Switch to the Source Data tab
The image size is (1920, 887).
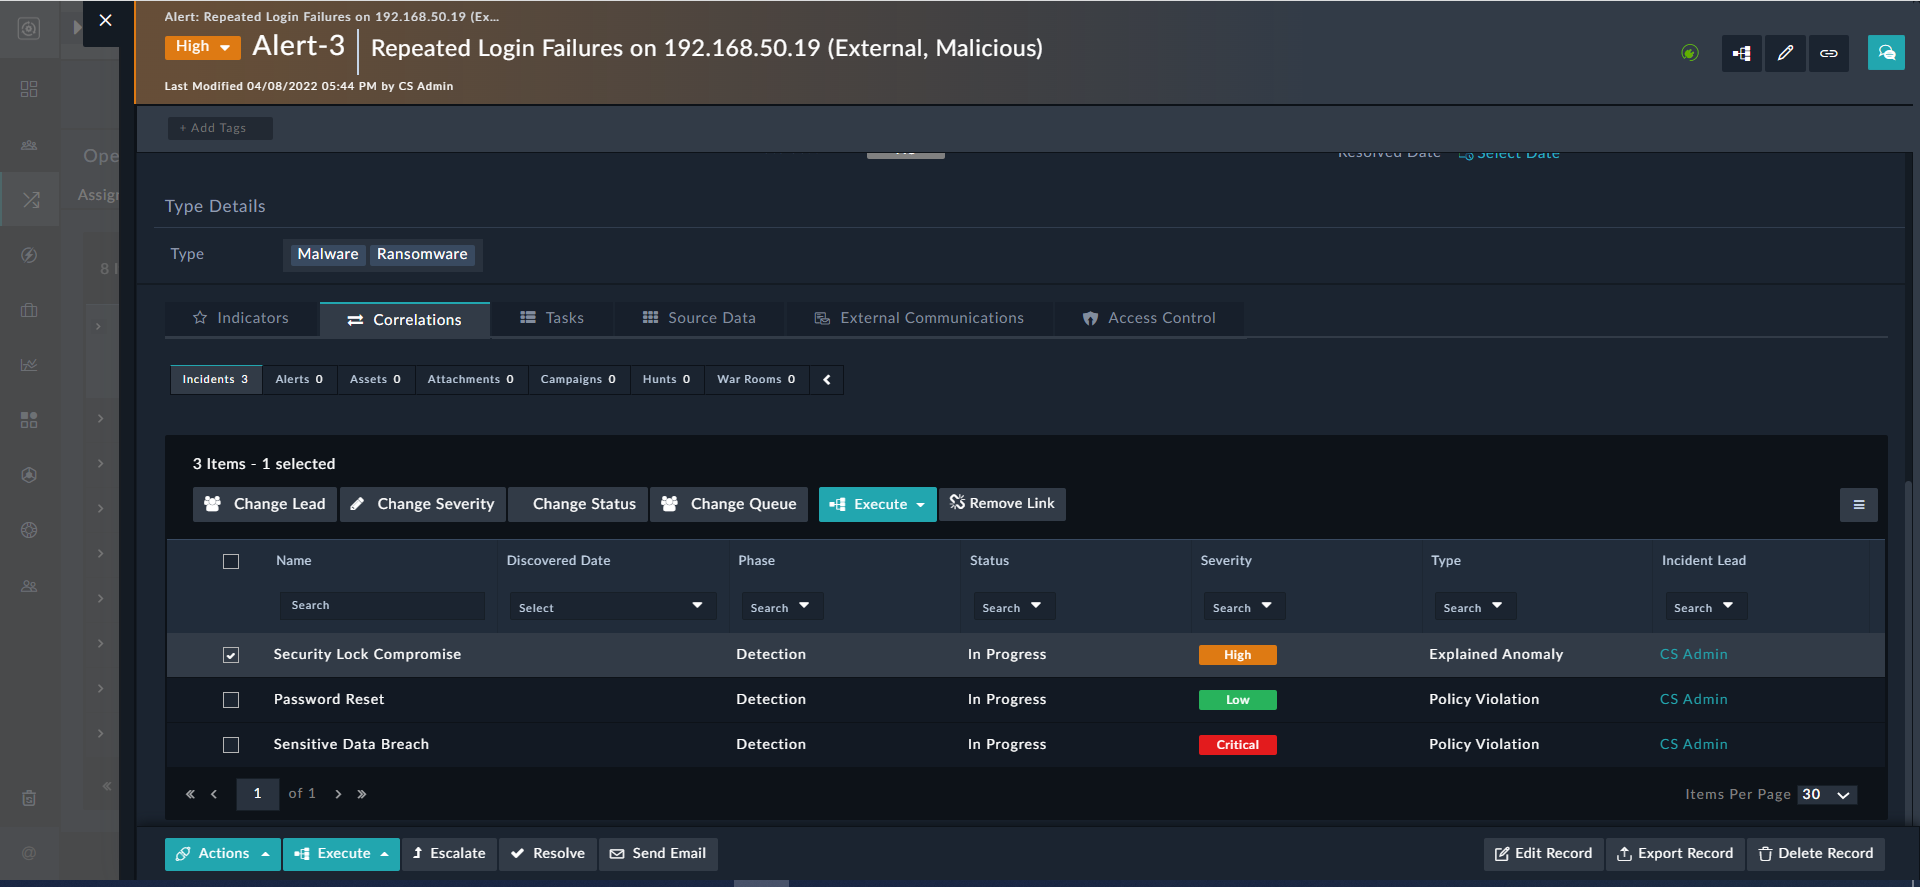tap(699, 318)
